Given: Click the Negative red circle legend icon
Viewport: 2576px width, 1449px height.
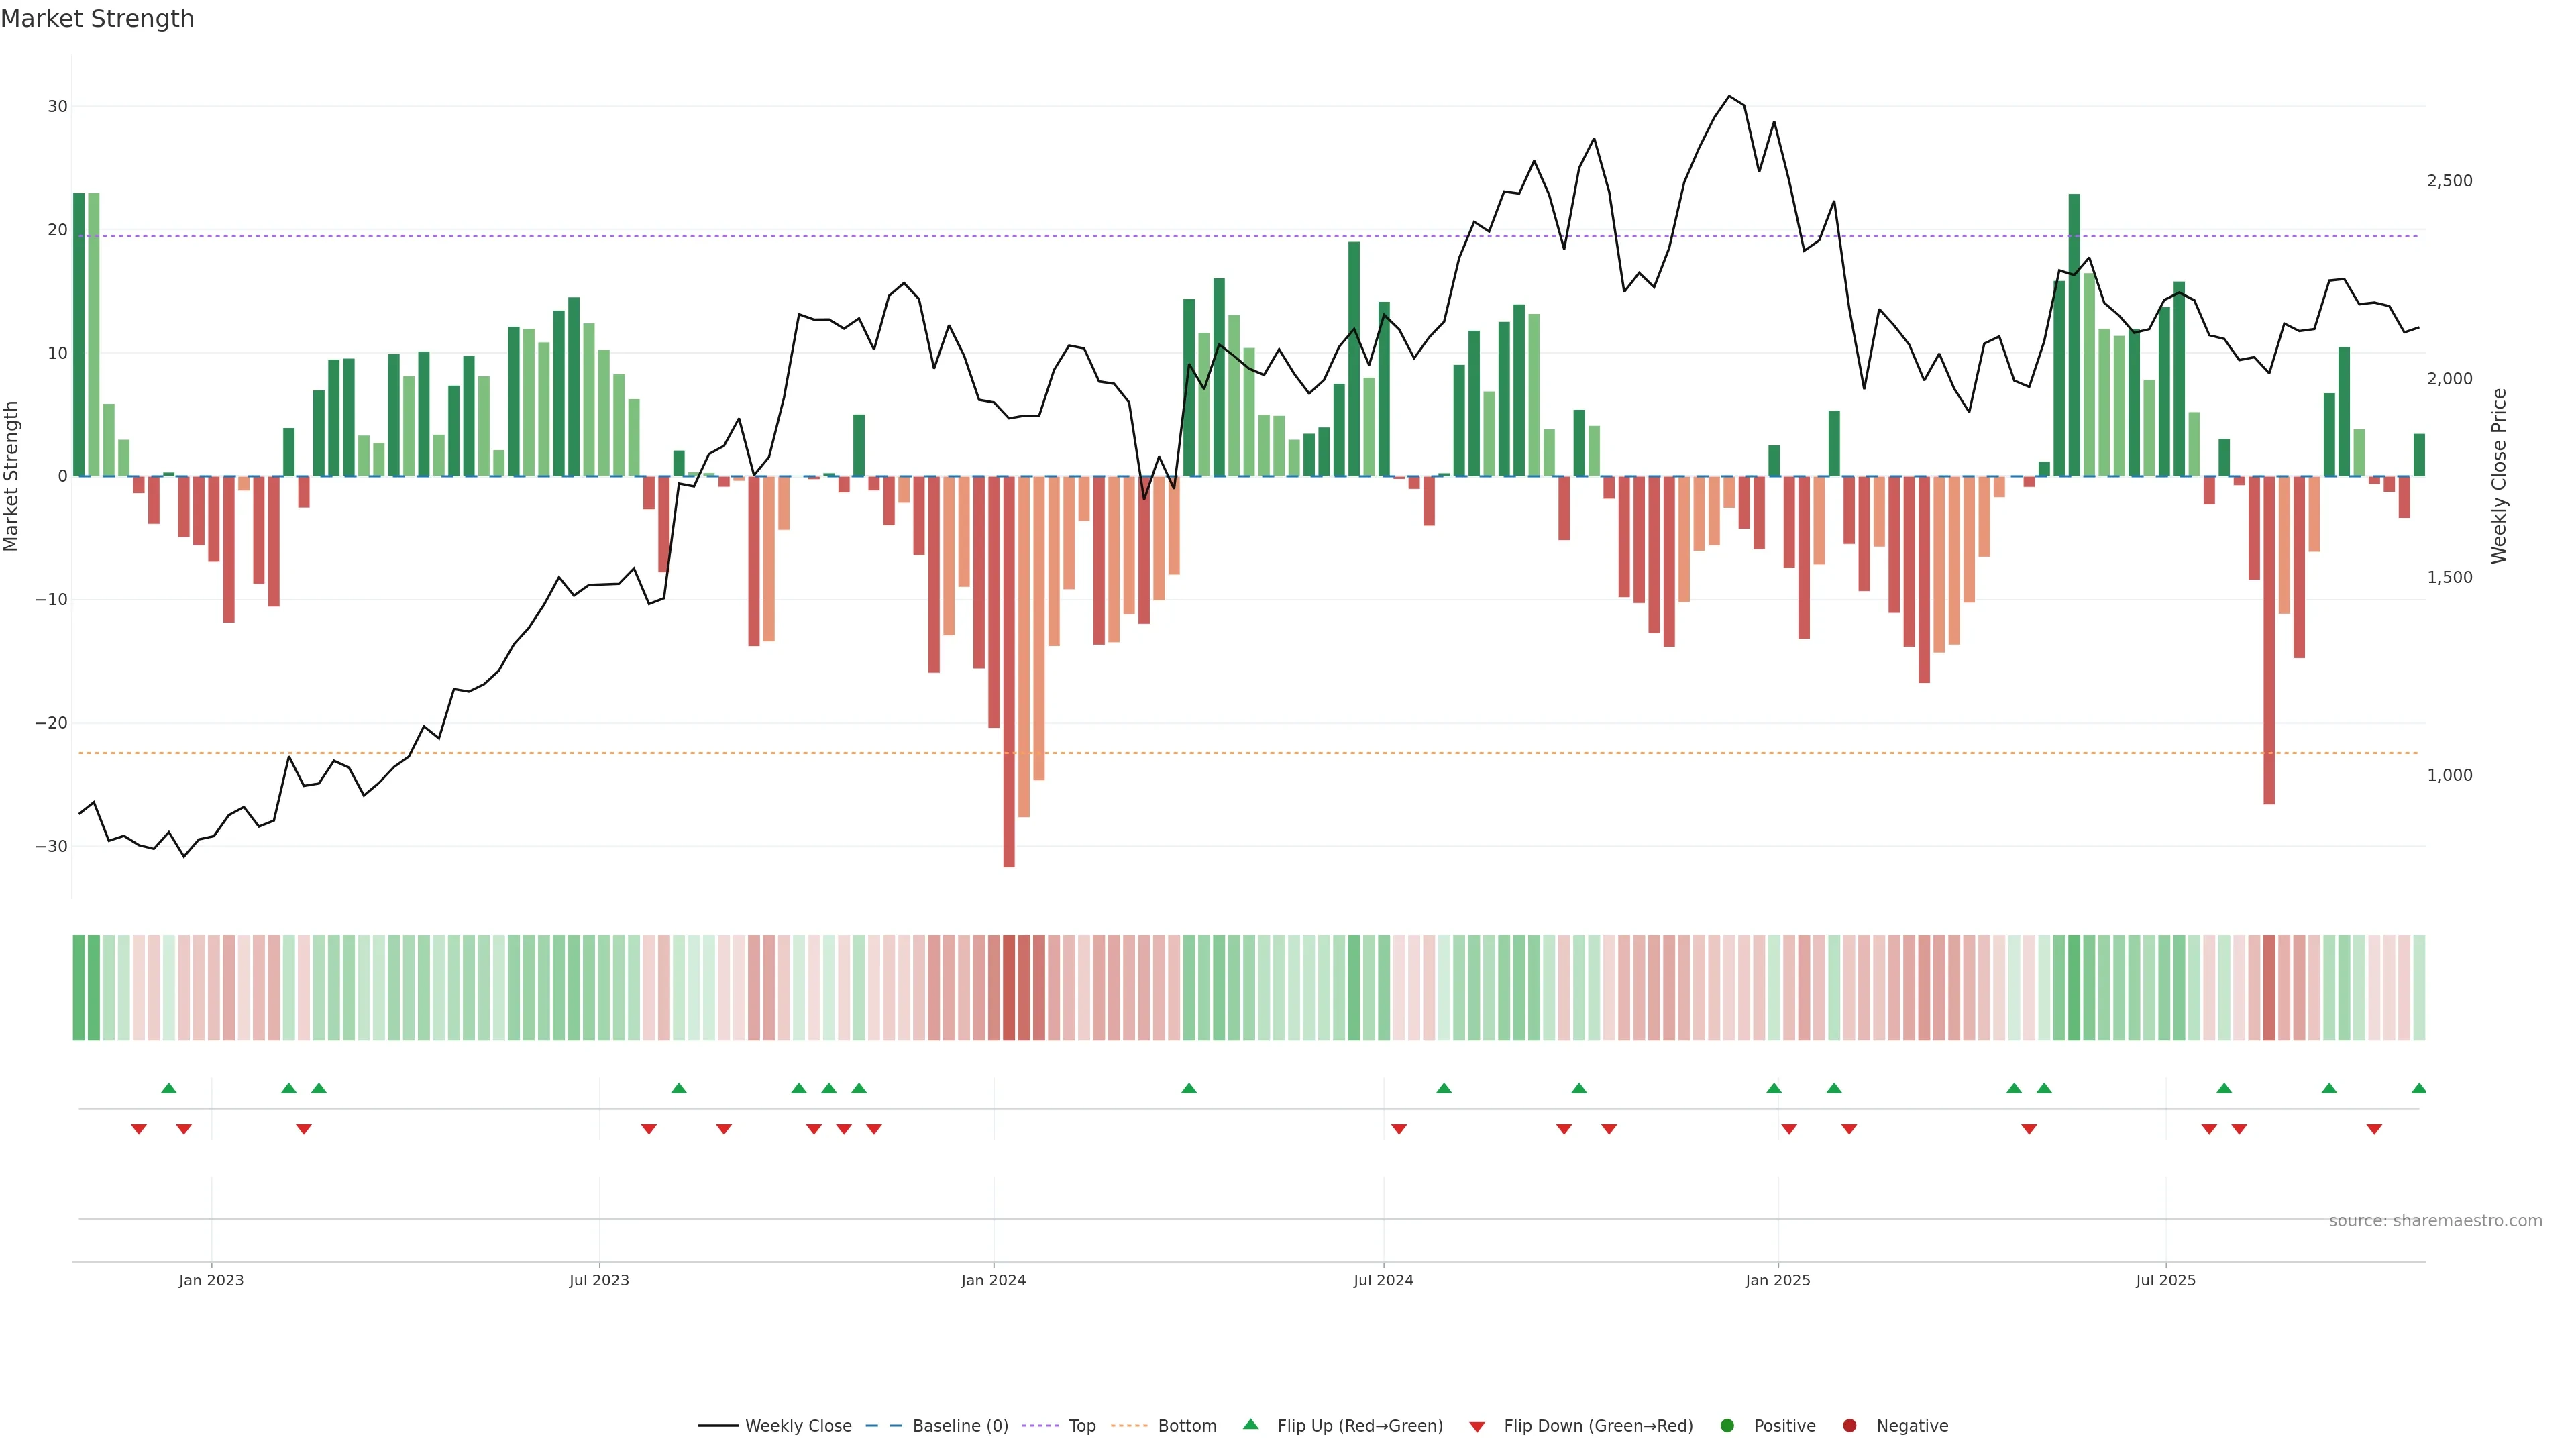Looking at the screenshot, I should pos(1849,1425).
